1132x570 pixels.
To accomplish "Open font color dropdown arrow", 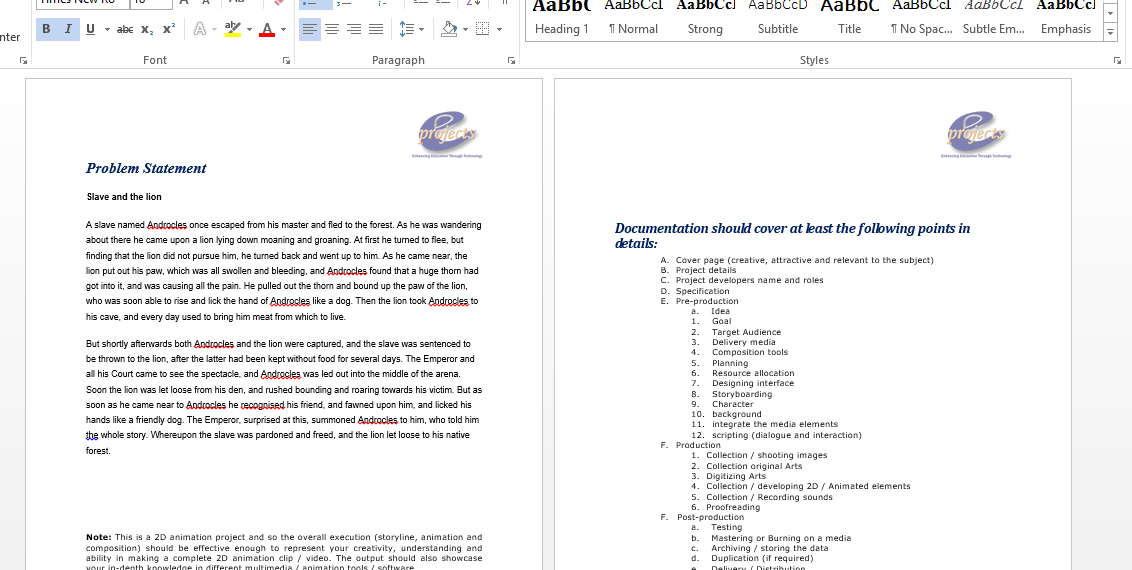I will coord(283,30).
